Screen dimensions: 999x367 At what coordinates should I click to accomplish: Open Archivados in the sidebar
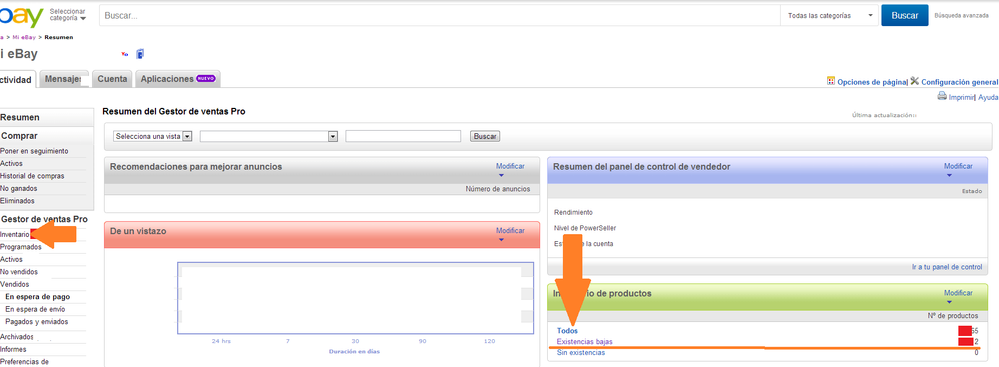point(17,337)
